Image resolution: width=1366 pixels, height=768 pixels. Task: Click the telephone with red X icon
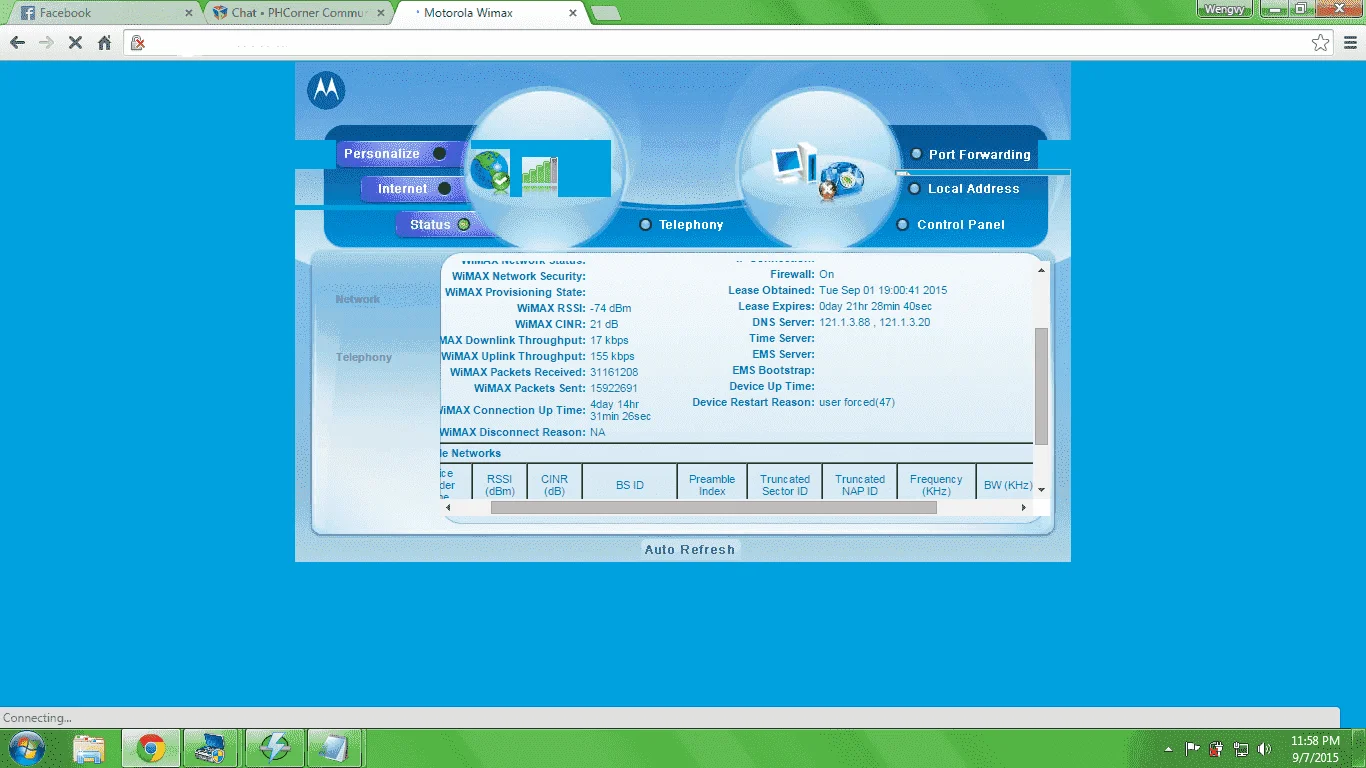(x=840, y=180)
